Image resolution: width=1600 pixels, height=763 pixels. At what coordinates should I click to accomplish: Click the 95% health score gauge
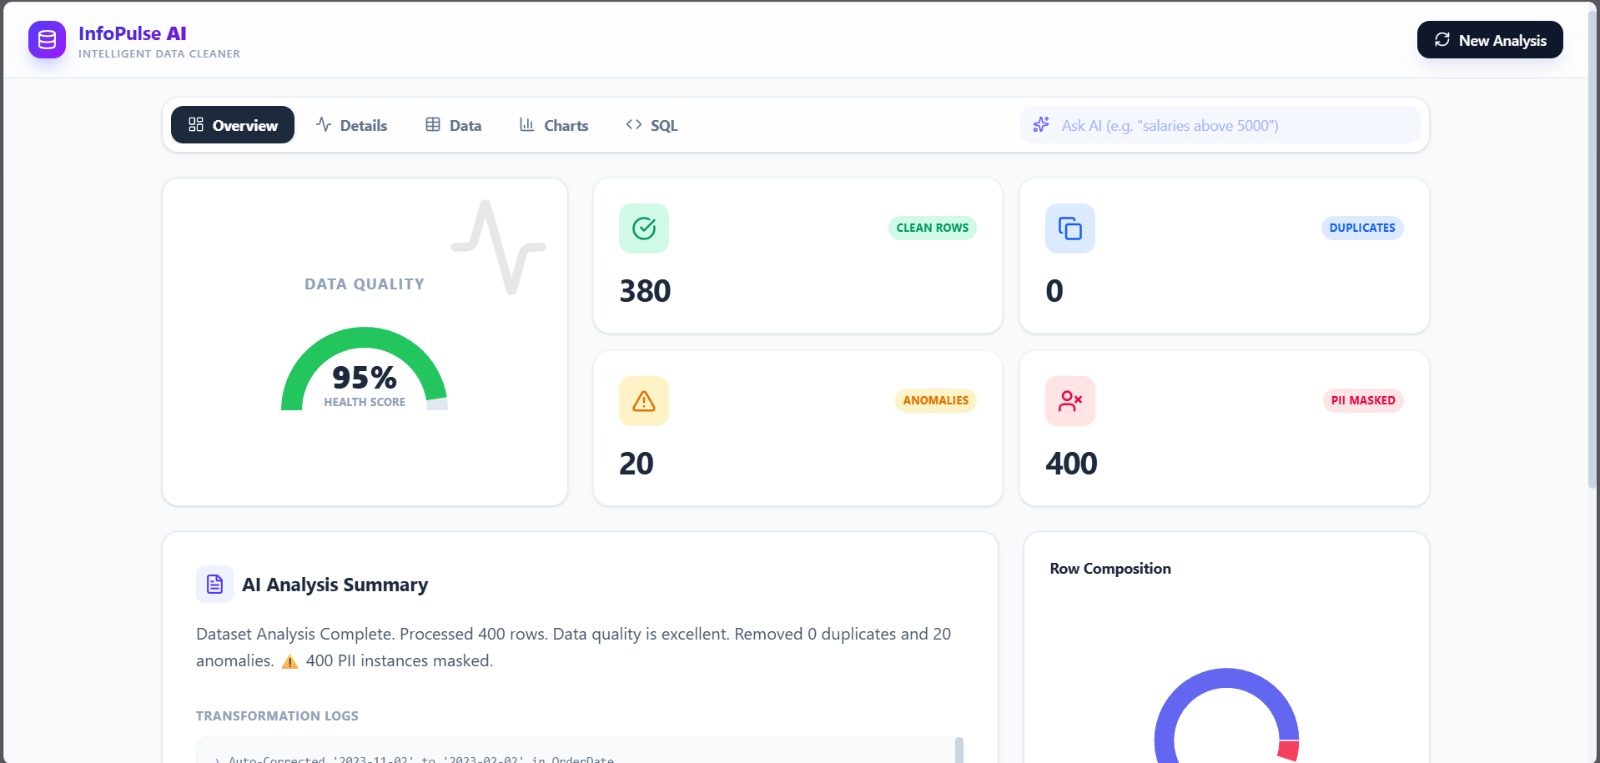364,369
